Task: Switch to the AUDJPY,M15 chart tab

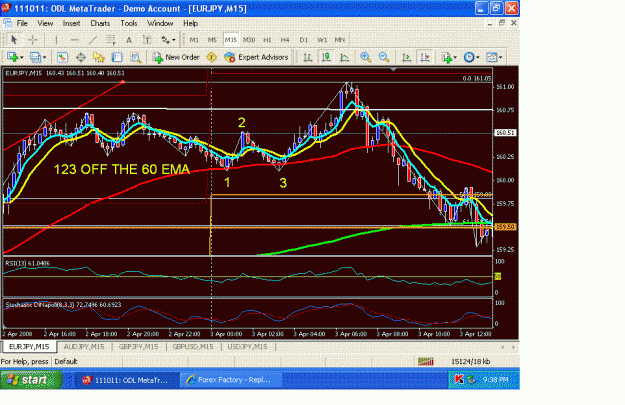Action: click(84, 346)
